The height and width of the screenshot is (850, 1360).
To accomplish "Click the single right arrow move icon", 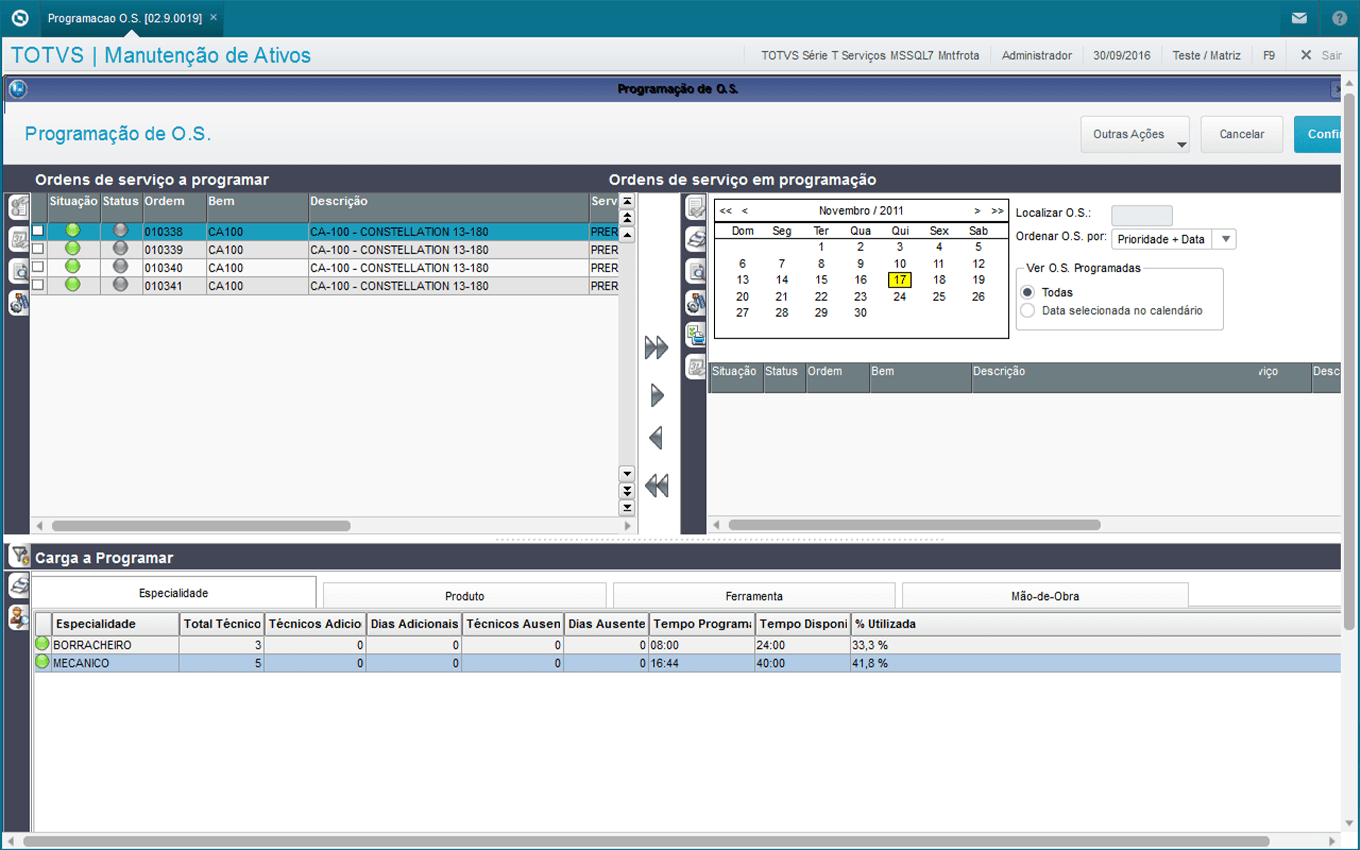I will (x=657, y=395).
